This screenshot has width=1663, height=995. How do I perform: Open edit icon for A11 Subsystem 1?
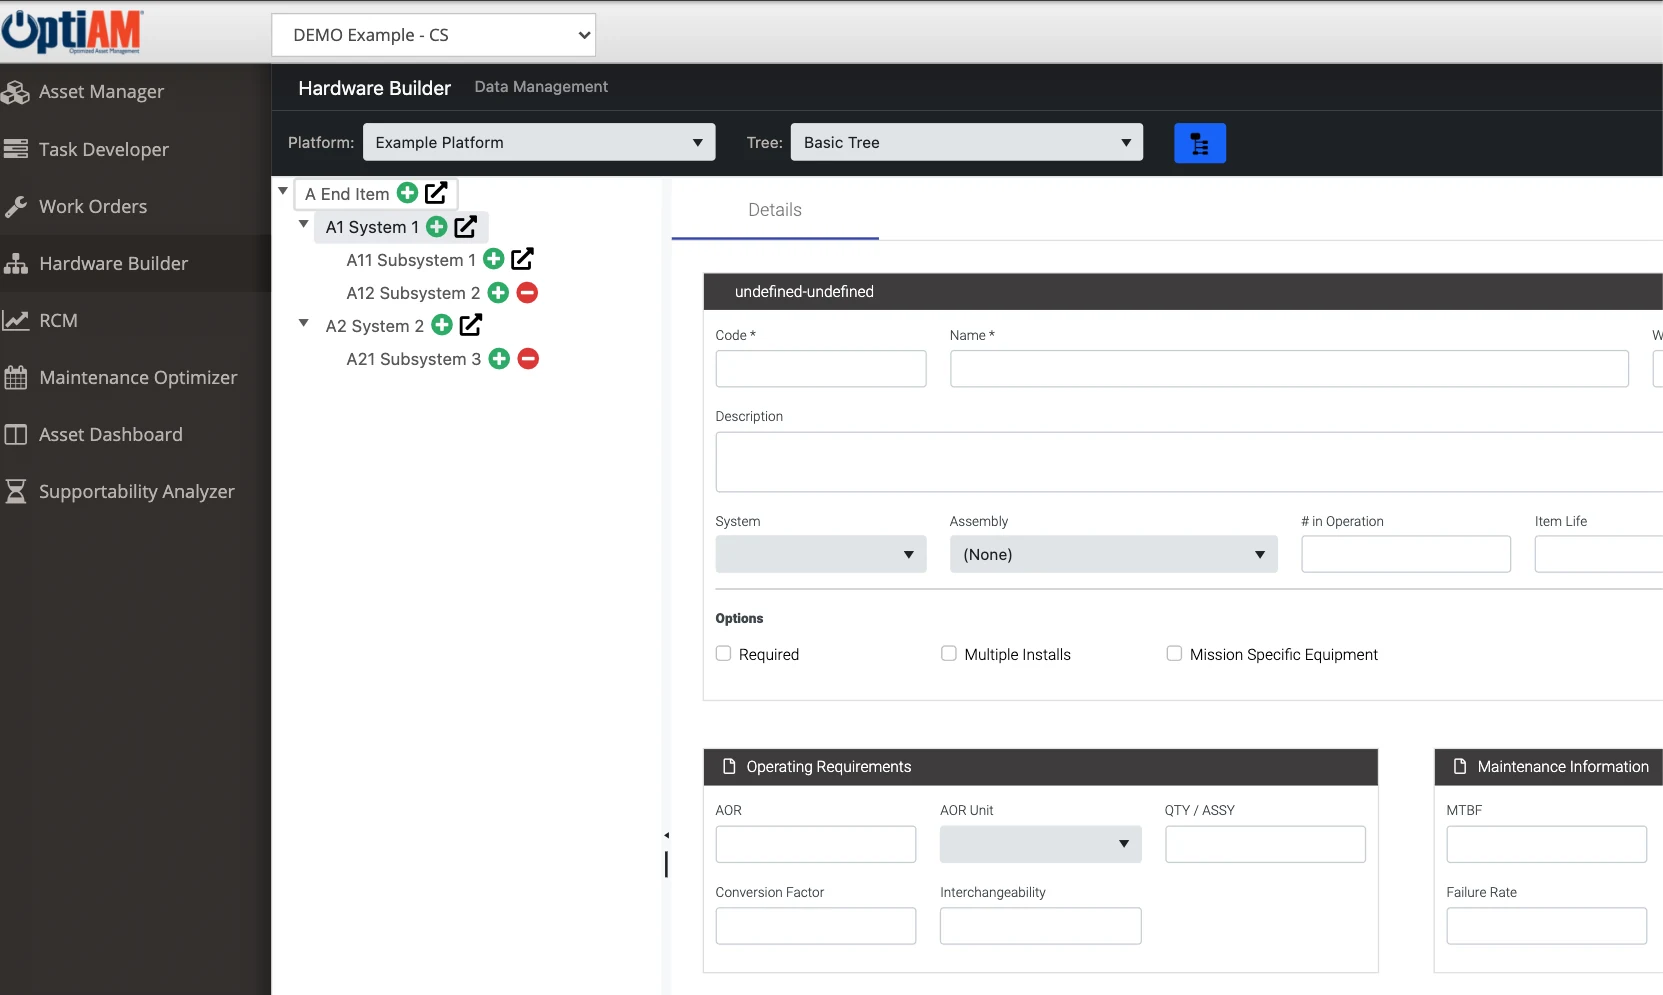[x=523, y=260]
